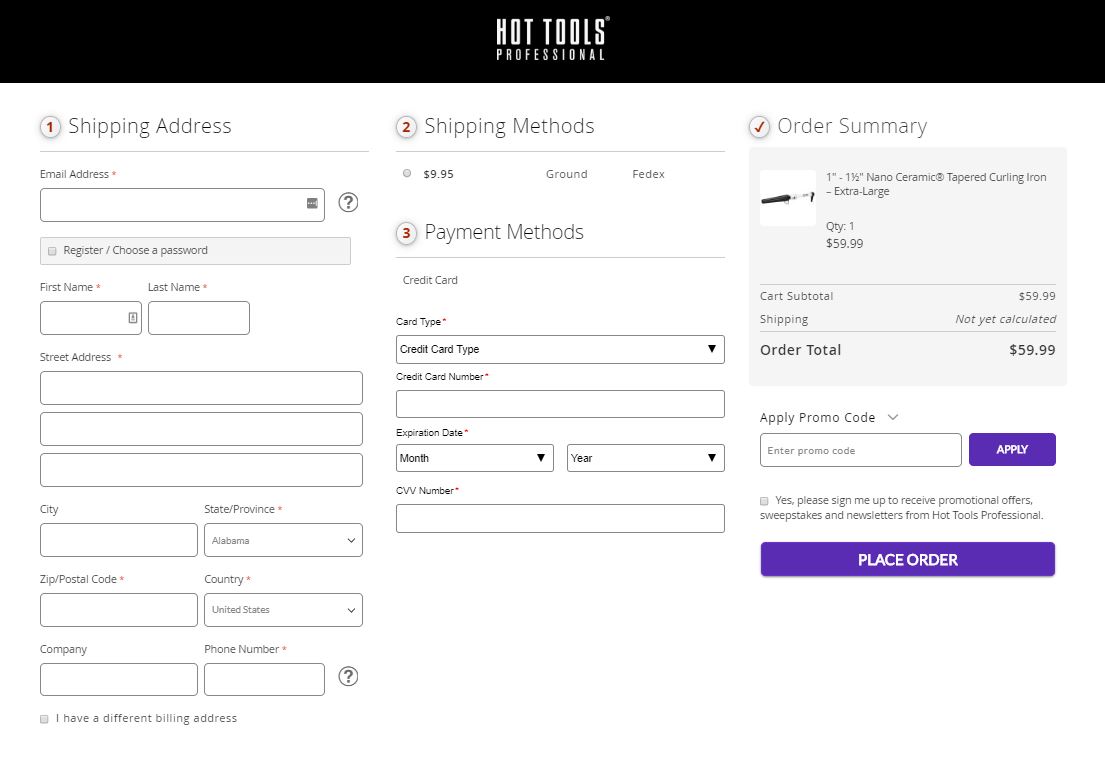Screen dimensions: 1105x758
Task: Click autofill icon inside Email Address field
Action: tap(312, 203)
